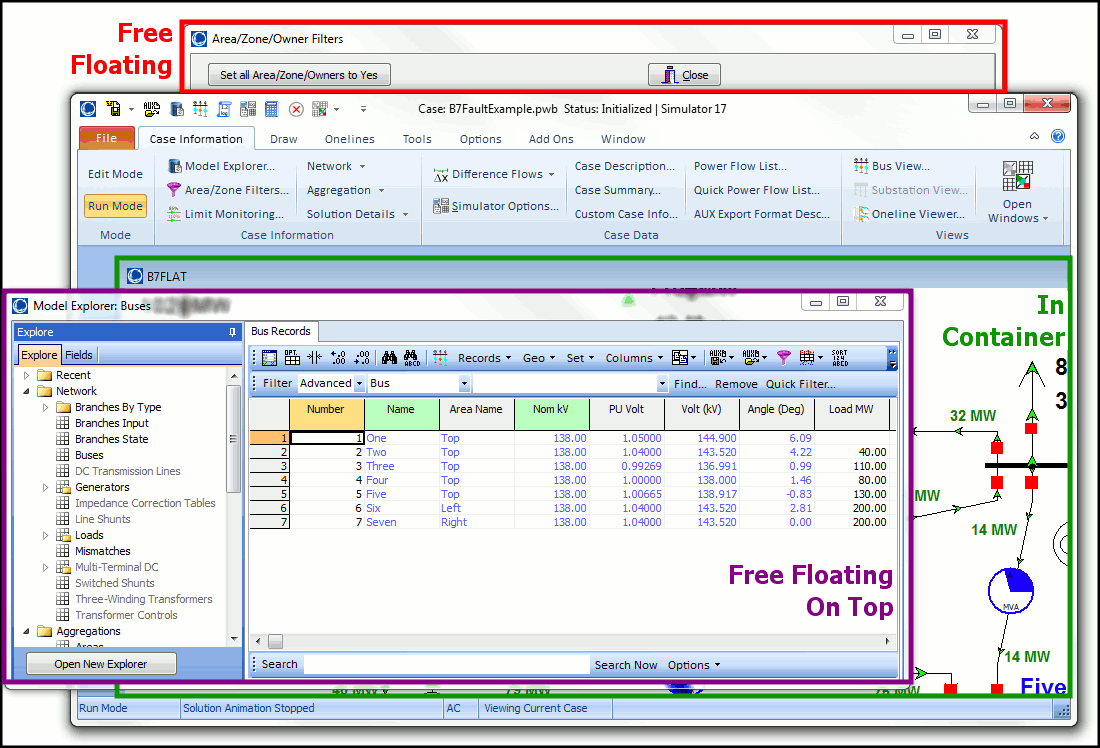Switch to Edit Mode

pos(115,174)
